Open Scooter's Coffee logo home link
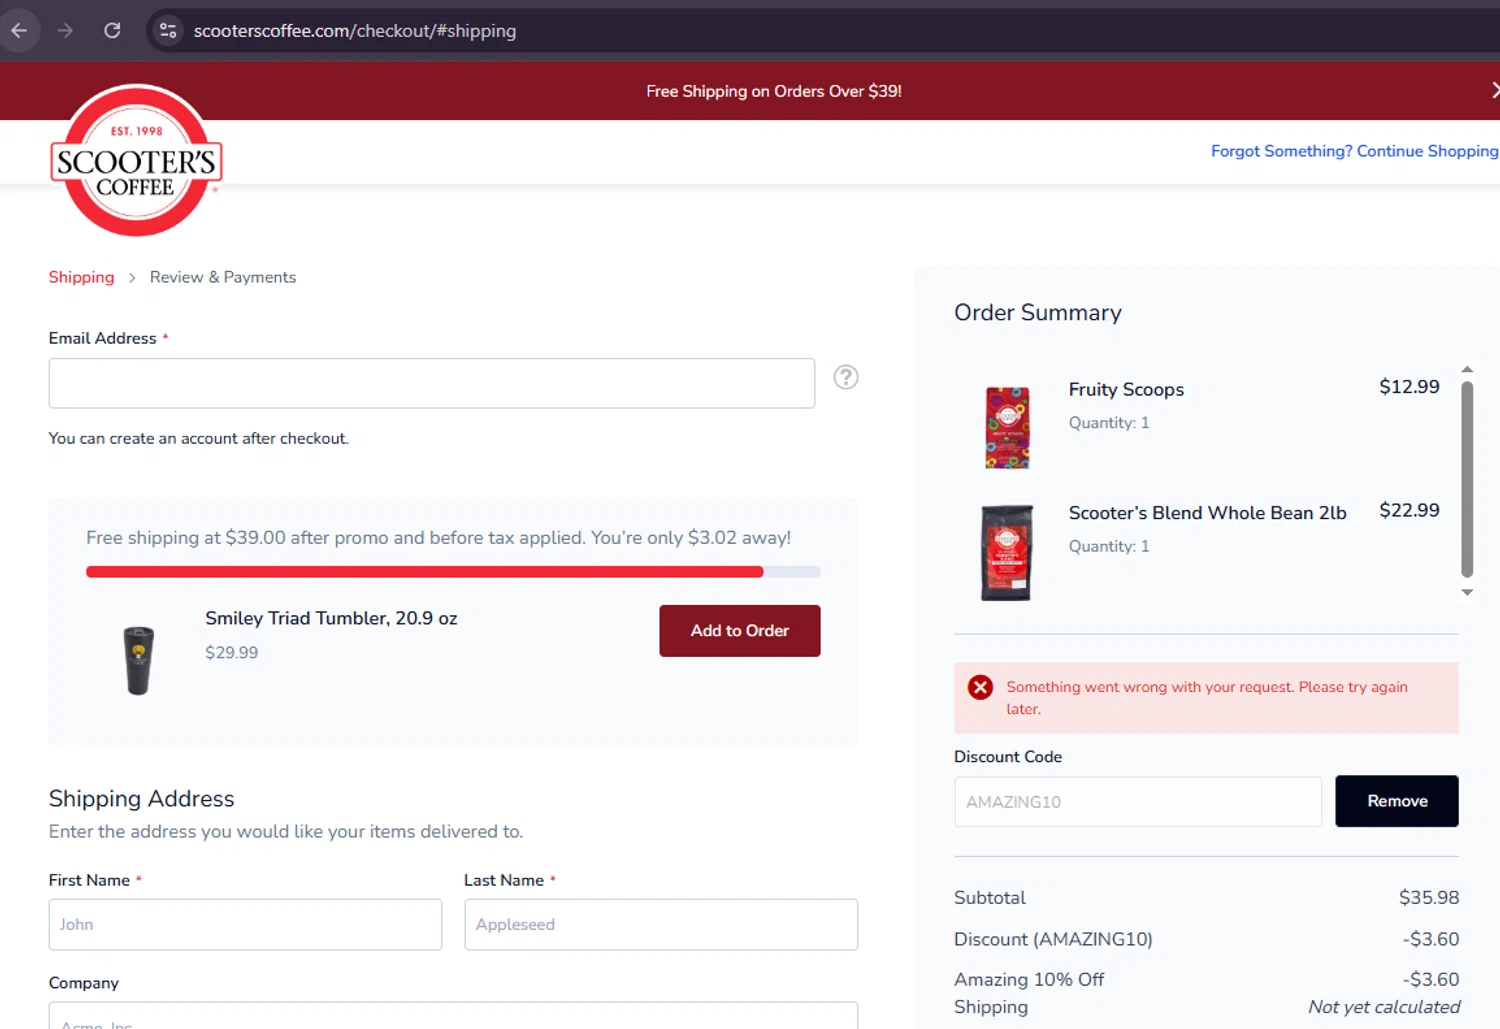Viewport: 1500px width, 1029px height. click(x=136, y=161)
